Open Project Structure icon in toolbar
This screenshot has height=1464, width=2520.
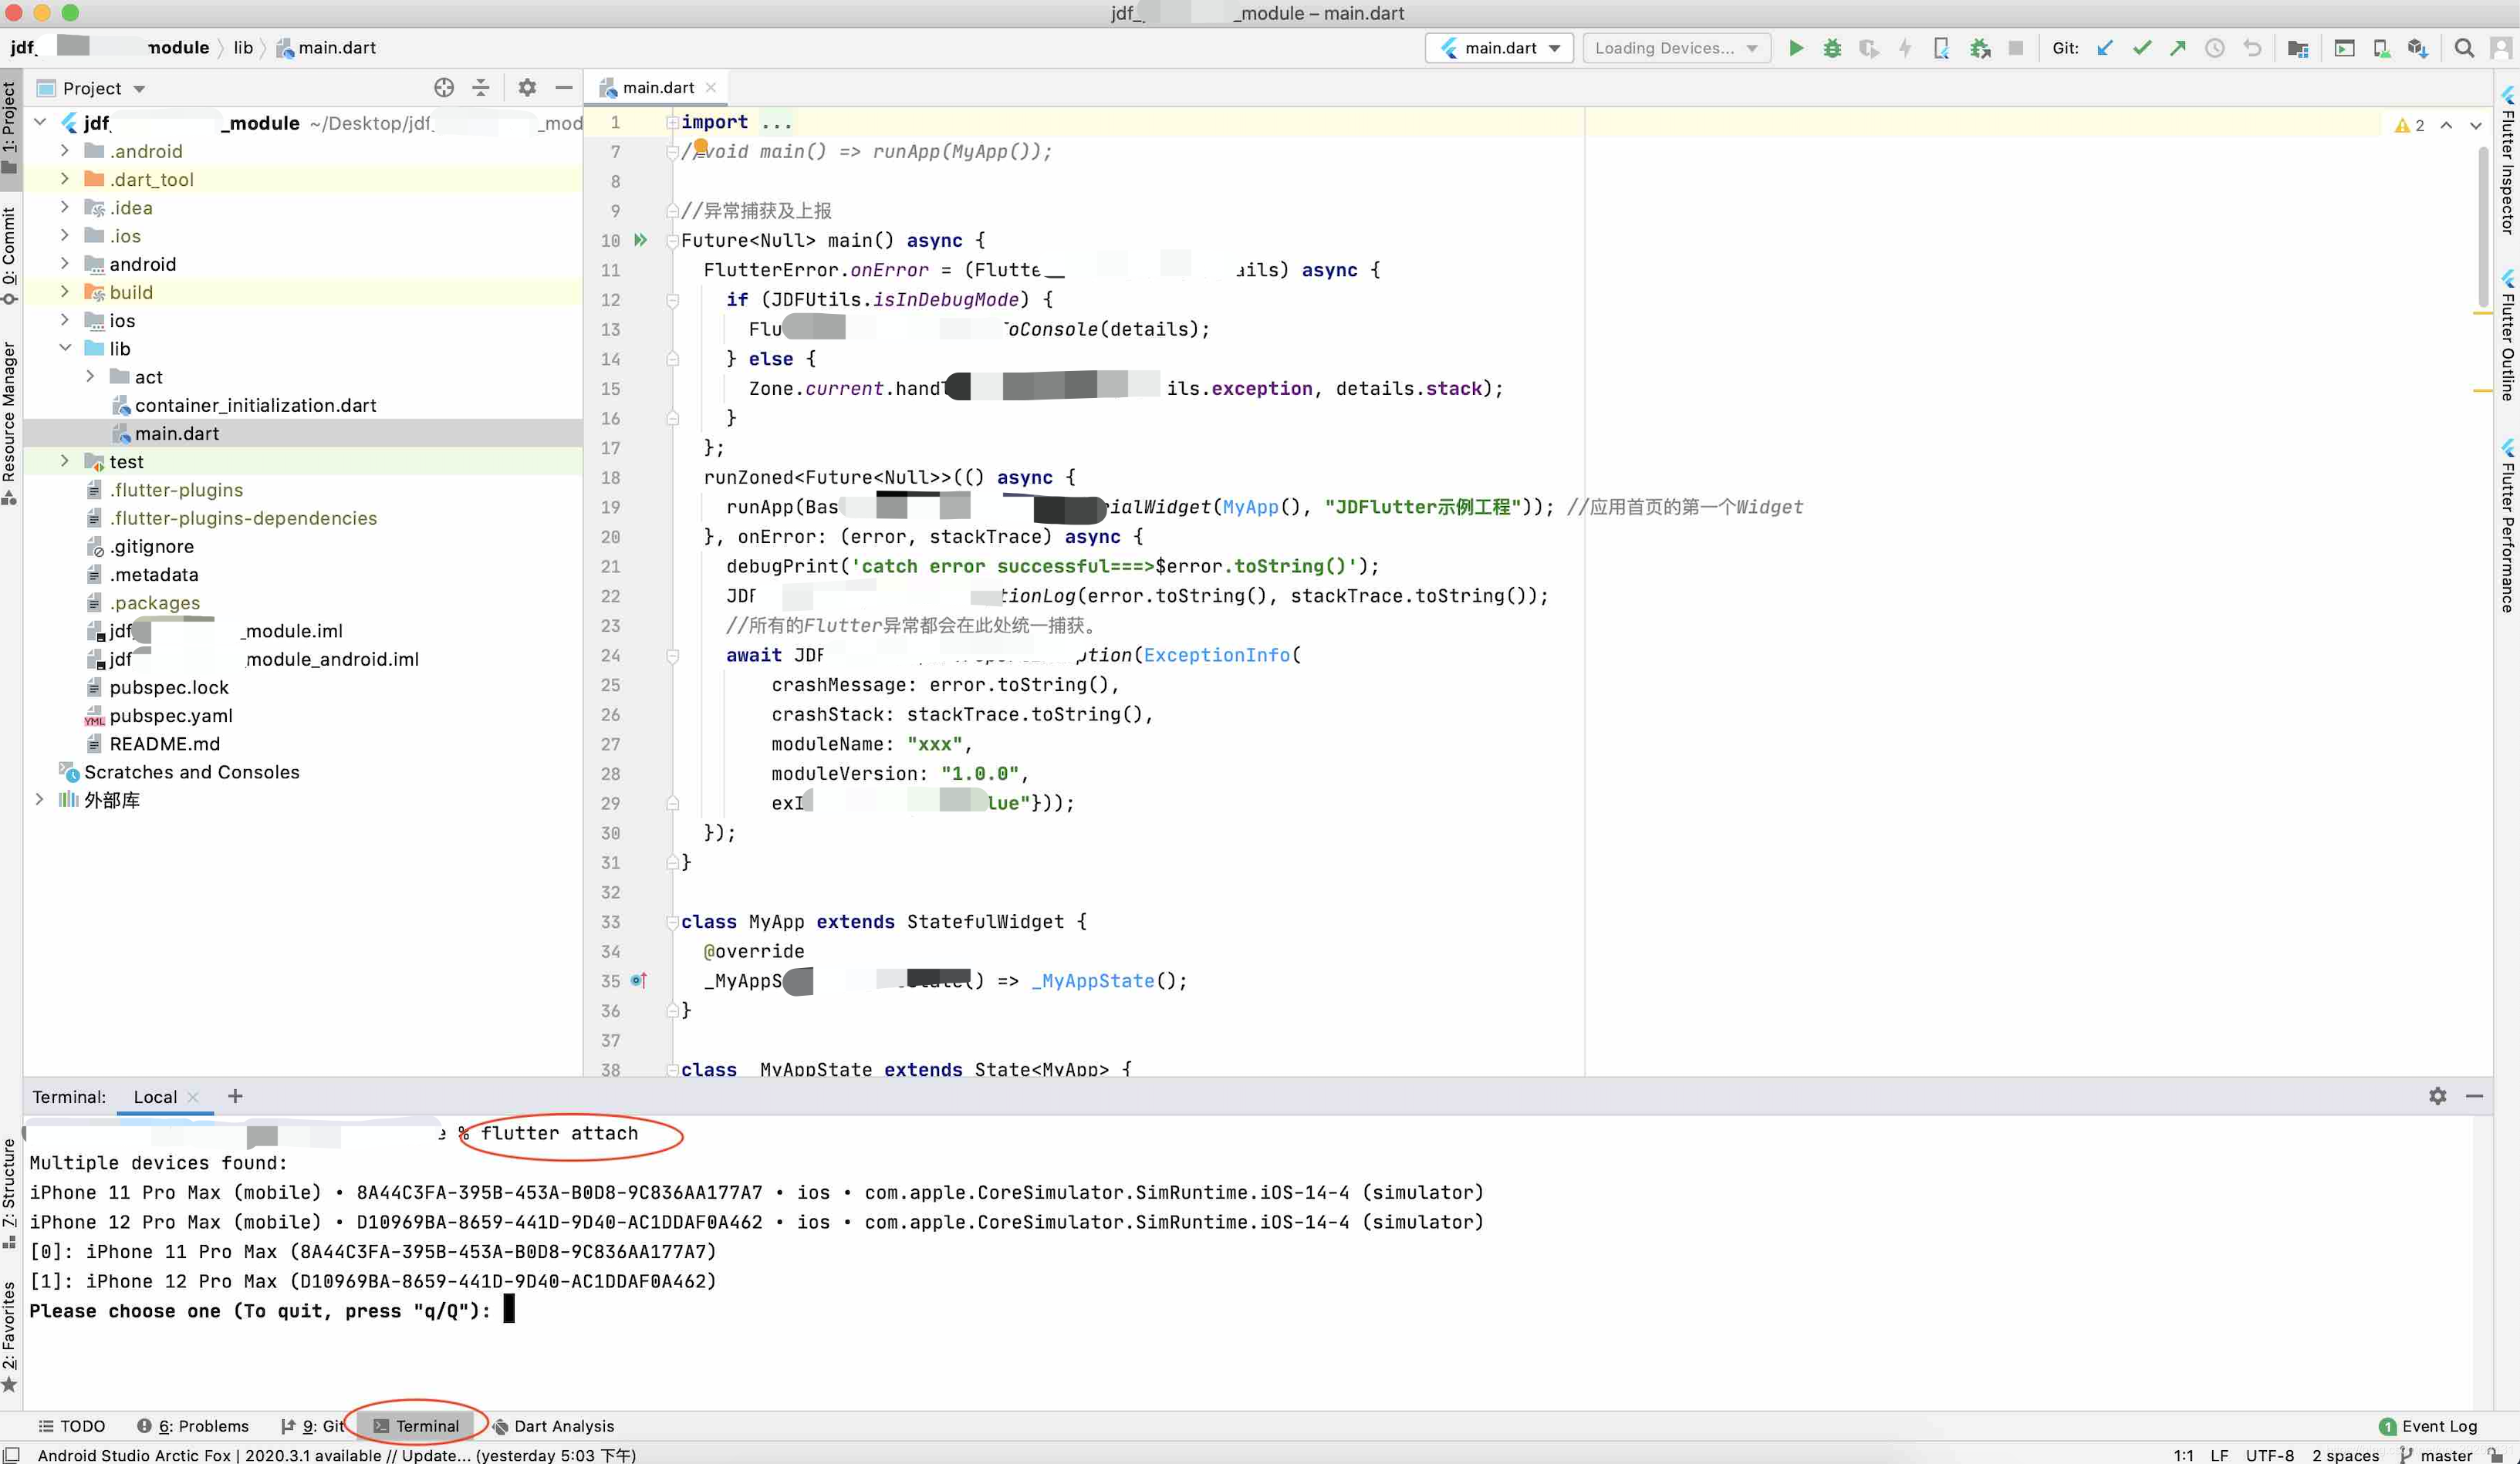point(2298,48)
